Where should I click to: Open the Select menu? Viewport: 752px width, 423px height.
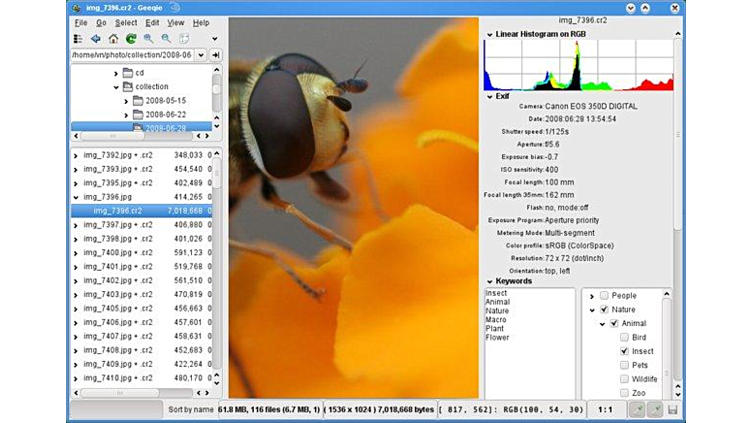[x=126, y=22]
